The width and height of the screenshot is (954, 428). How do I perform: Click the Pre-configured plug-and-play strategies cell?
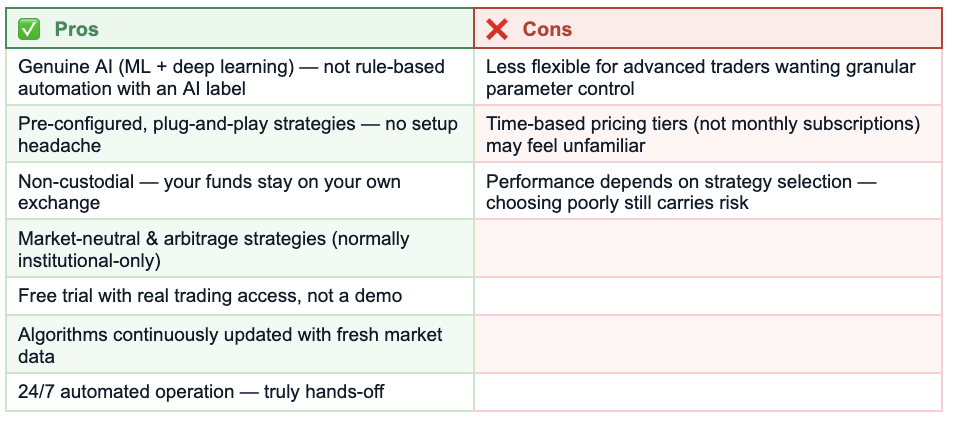pos(240,134)
